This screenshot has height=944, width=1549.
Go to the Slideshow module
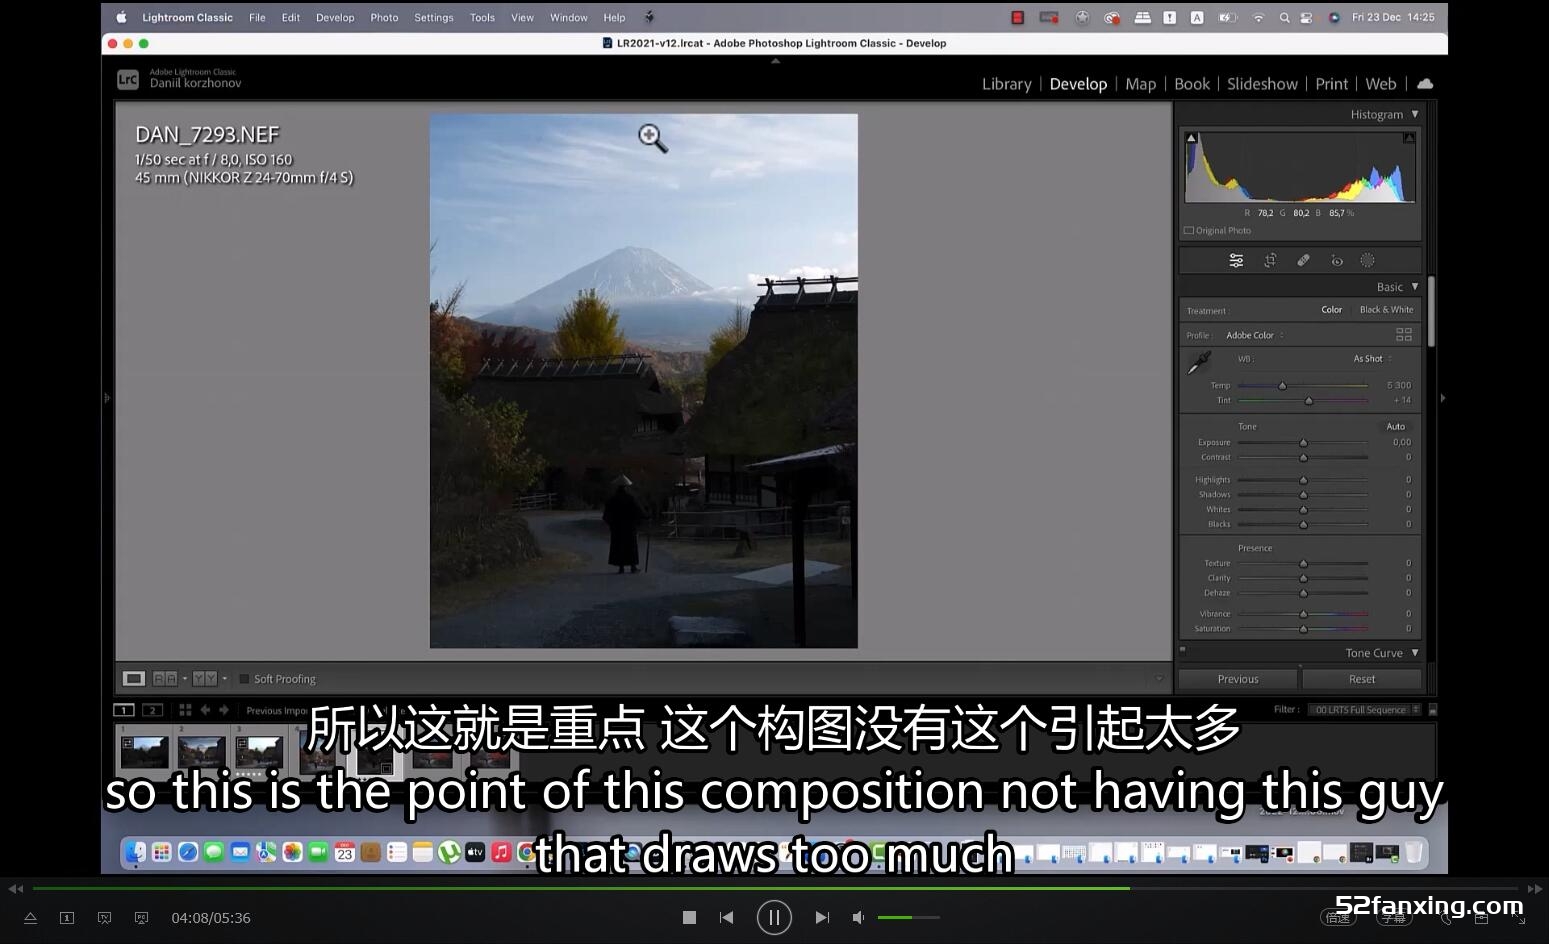click(x=1262, y=84)
